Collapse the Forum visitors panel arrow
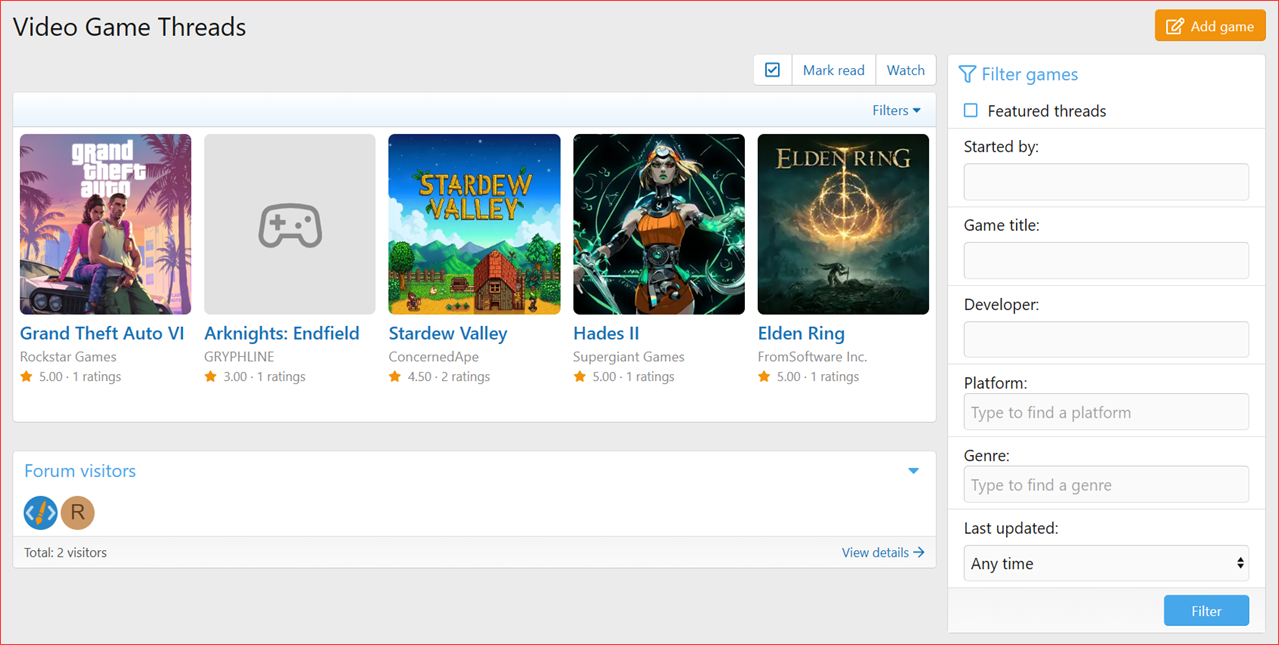The height and width of the screenshot is (645, 1279). pos(913,471)
